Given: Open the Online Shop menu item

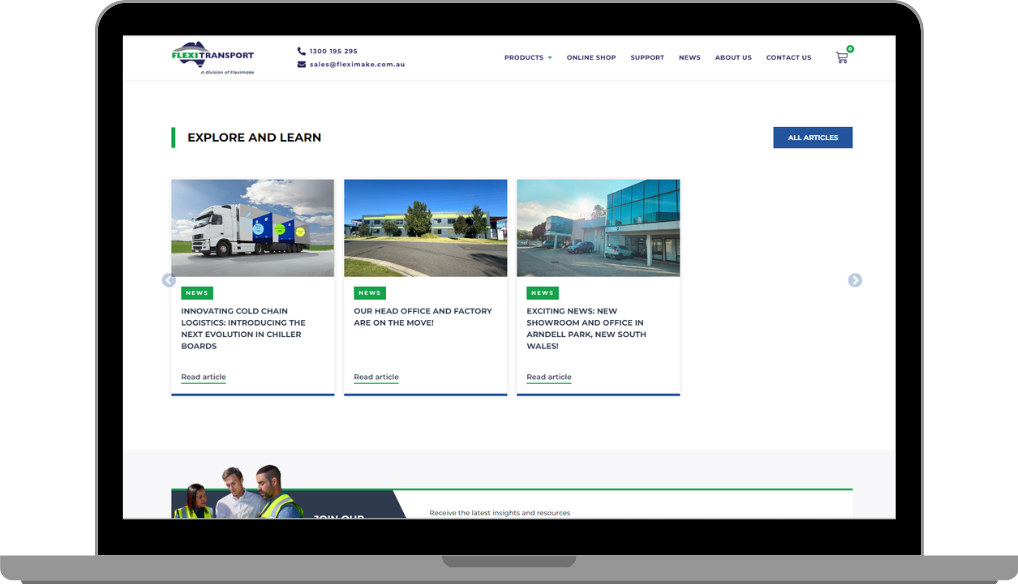Looking at the screenshot, I should tap(591, 58).
